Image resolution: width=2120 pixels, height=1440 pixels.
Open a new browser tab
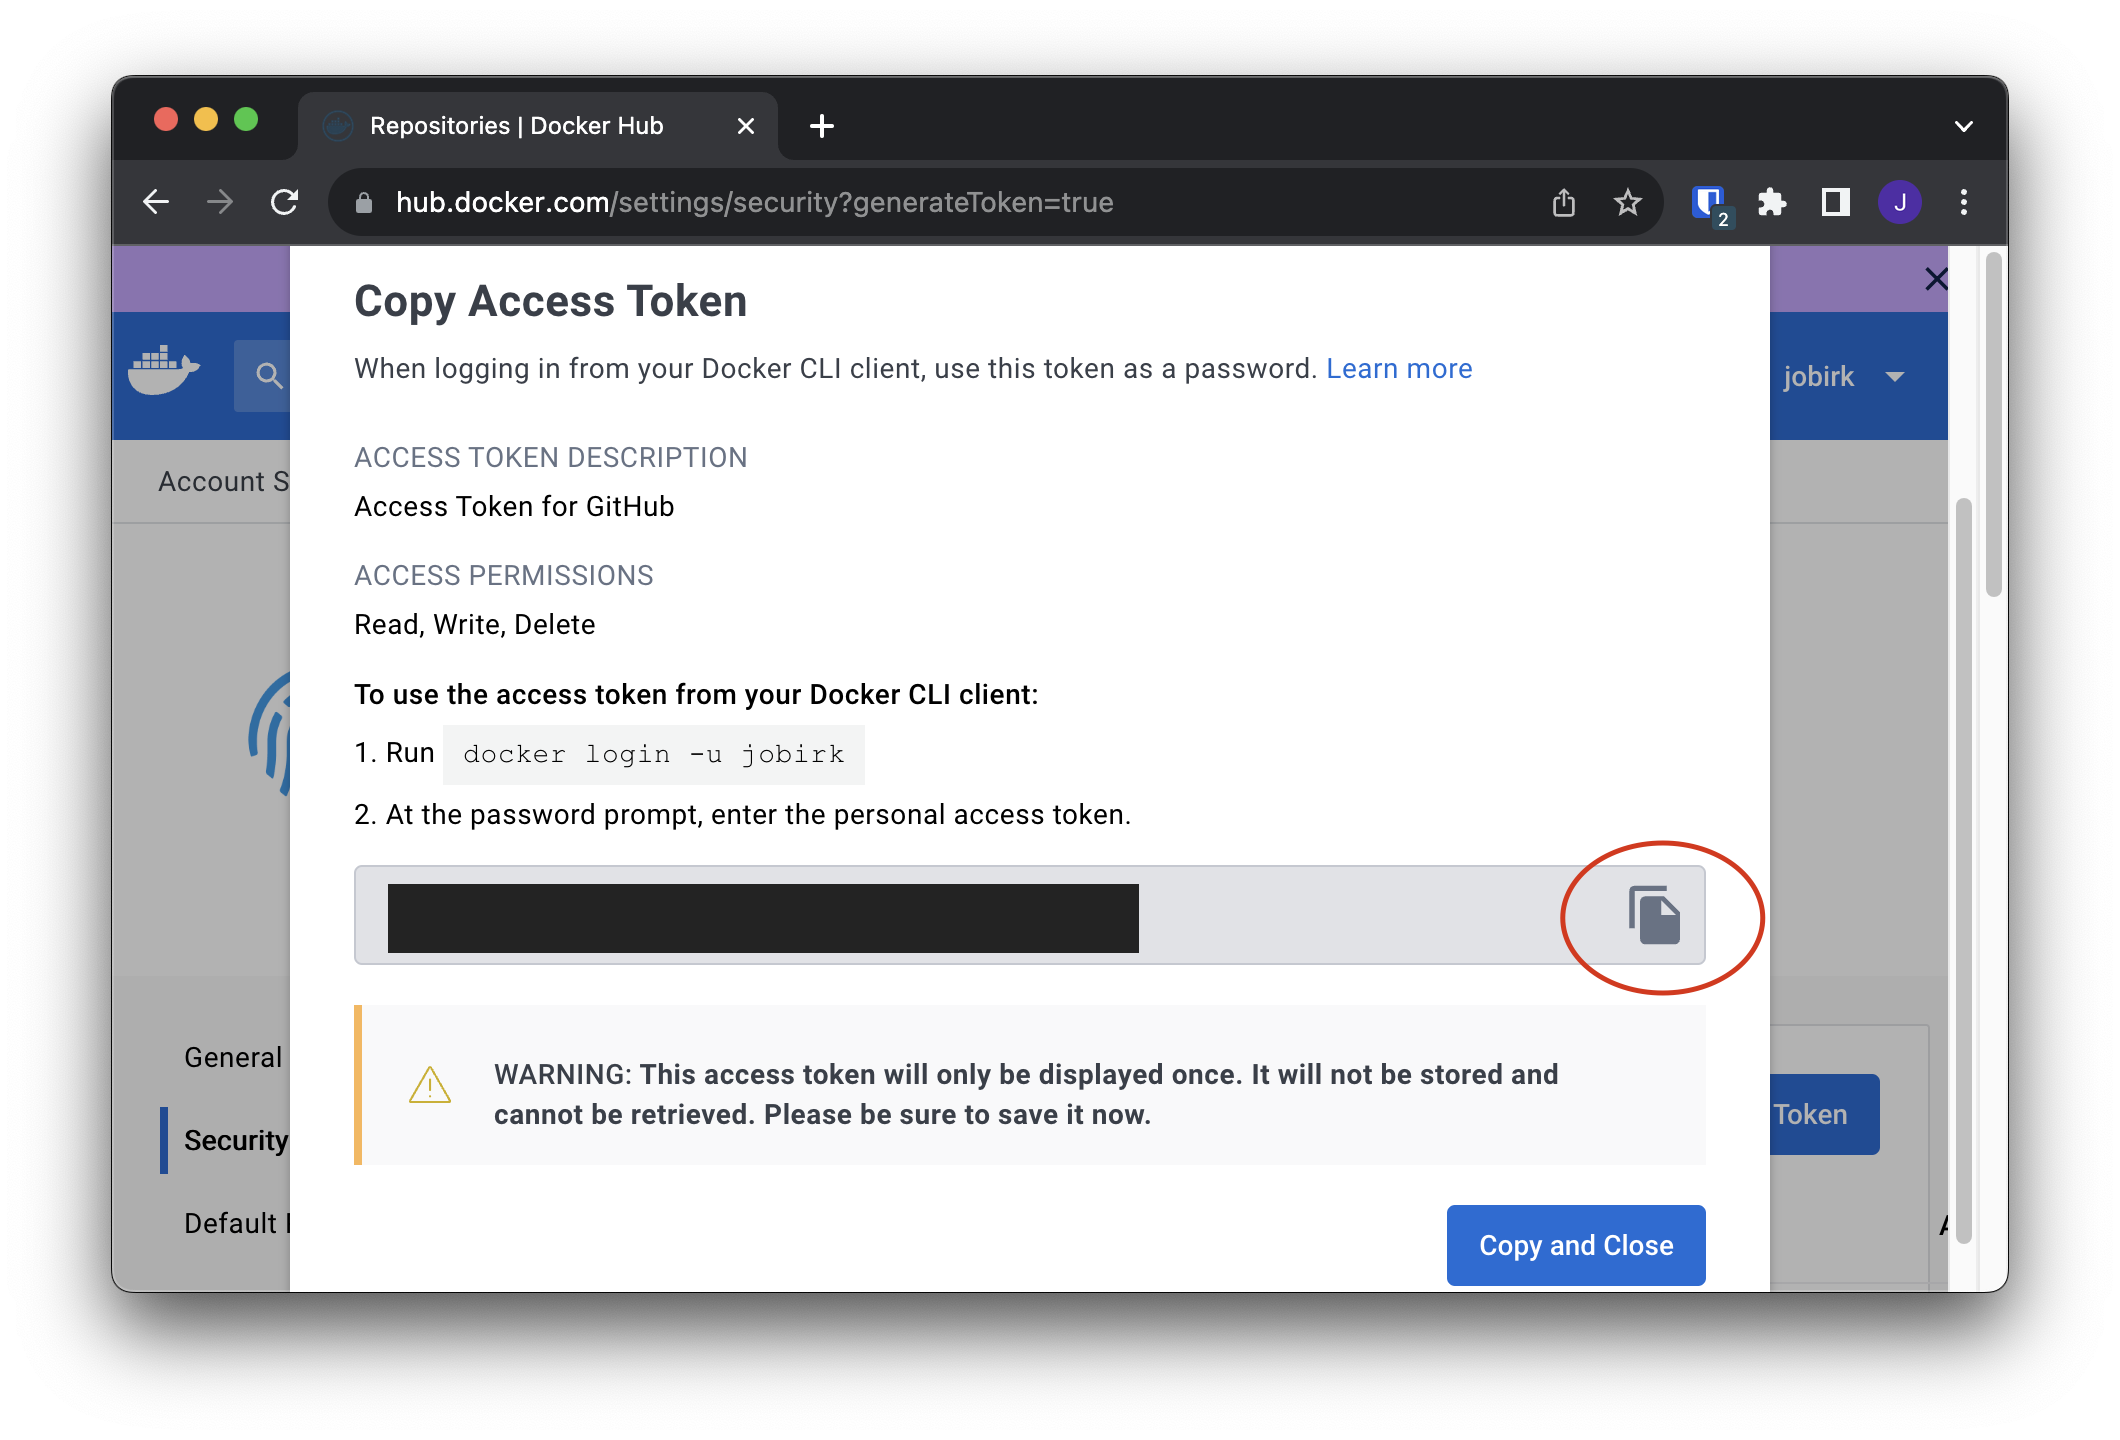(x=822, y=126)
